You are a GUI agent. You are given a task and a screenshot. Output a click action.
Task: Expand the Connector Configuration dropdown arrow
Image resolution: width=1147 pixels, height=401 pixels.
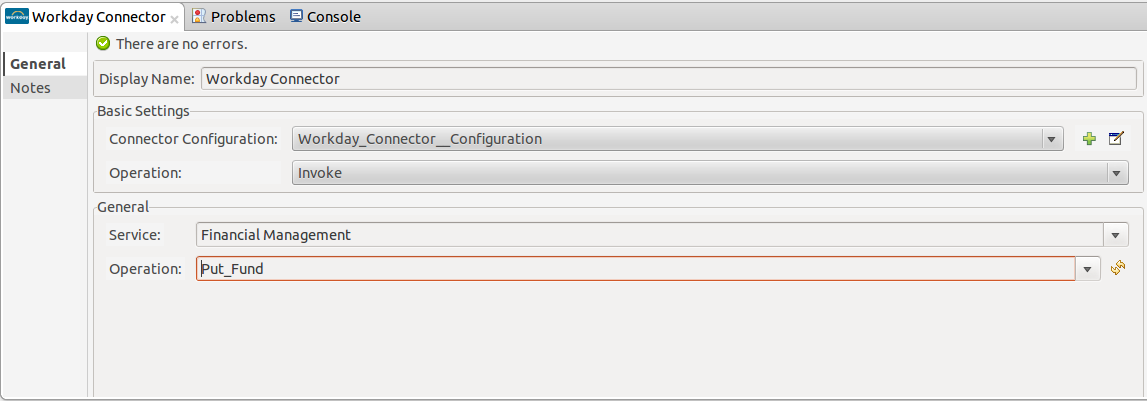pos(1052,140)
